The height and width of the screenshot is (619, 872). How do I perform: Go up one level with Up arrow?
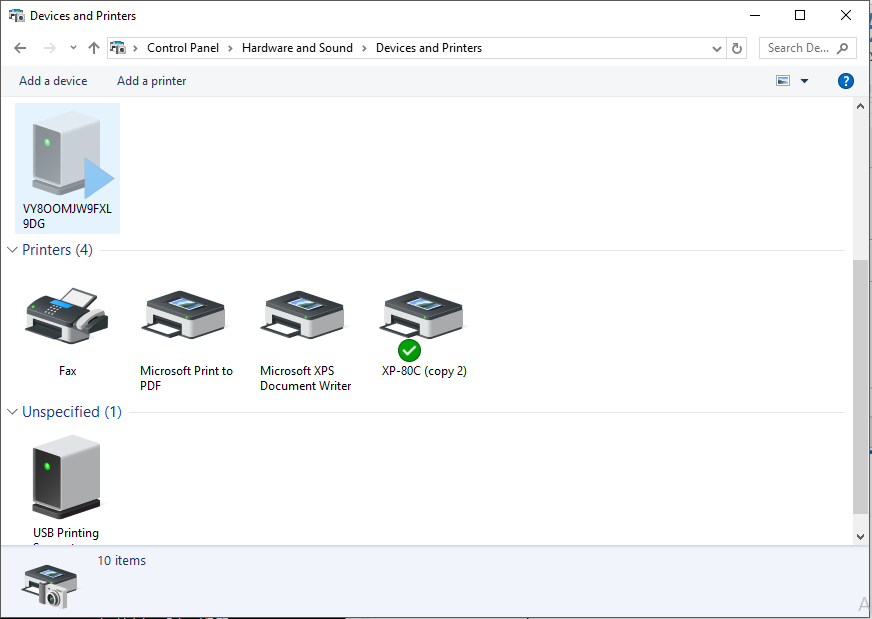(x=94, y=48)
